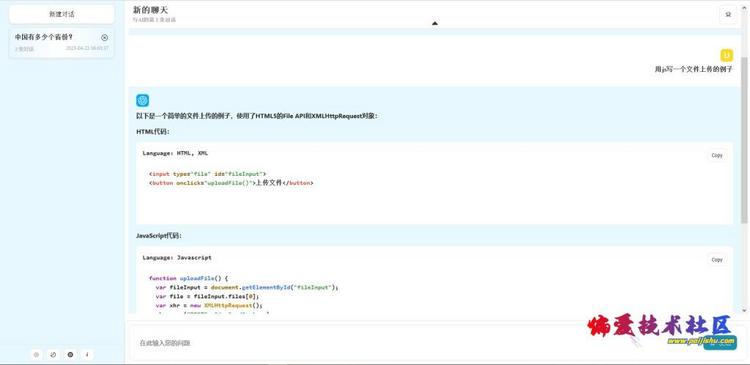Click the conversation timestamp under 中国有多少个省份?
This screenshot has height=365, width=750.
pyautogui.click(x=87, y=48)
